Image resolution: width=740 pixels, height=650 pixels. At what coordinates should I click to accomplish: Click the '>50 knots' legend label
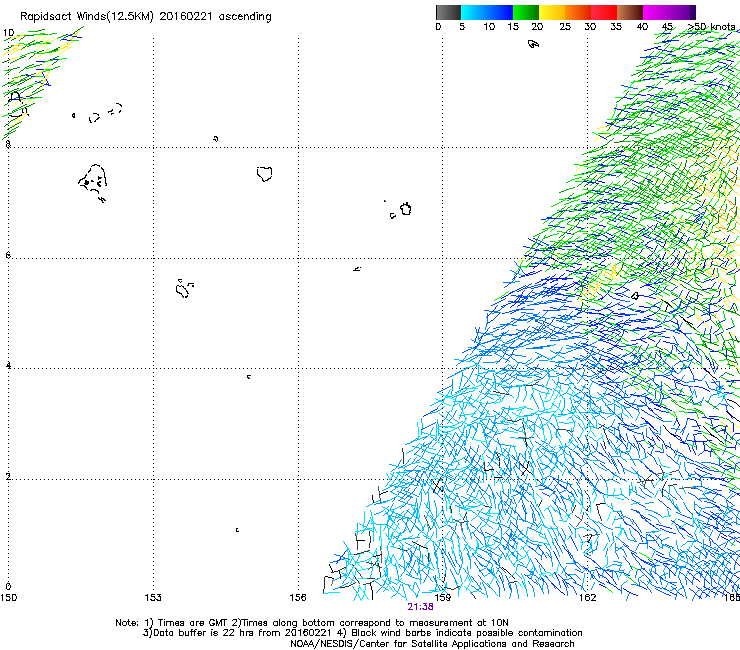click(711, 27)
